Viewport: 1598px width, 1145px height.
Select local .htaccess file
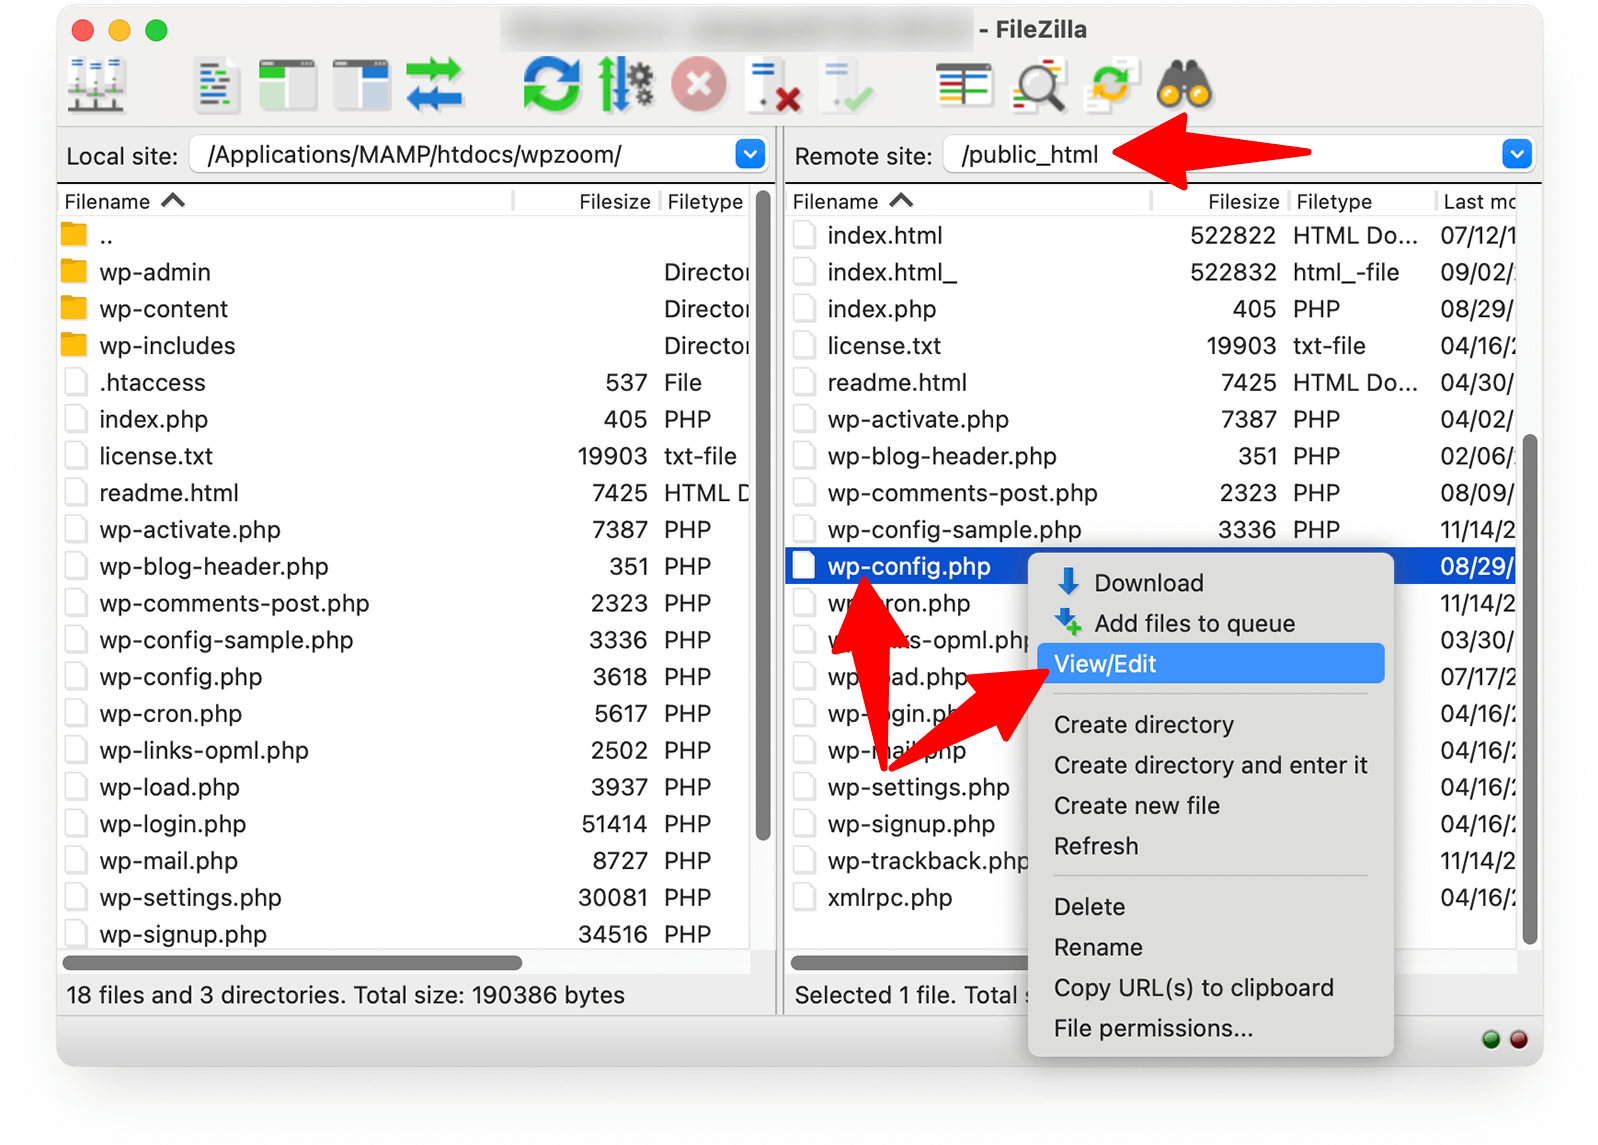[x=404, y=383]
